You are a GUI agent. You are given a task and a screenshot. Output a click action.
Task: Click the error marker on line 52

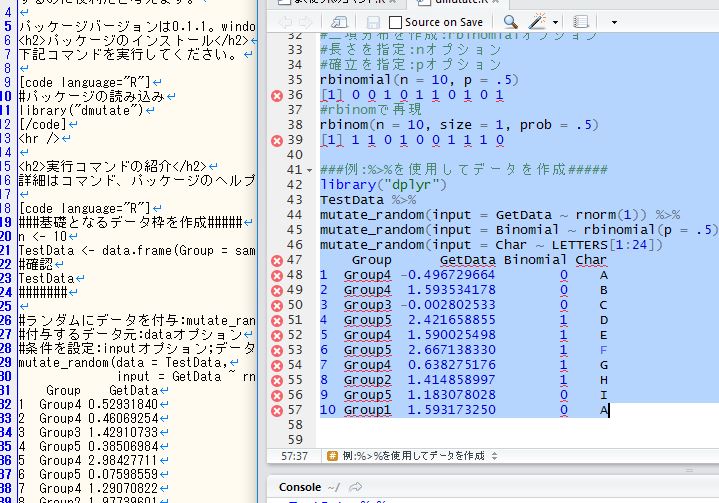(x=277, y=336)
